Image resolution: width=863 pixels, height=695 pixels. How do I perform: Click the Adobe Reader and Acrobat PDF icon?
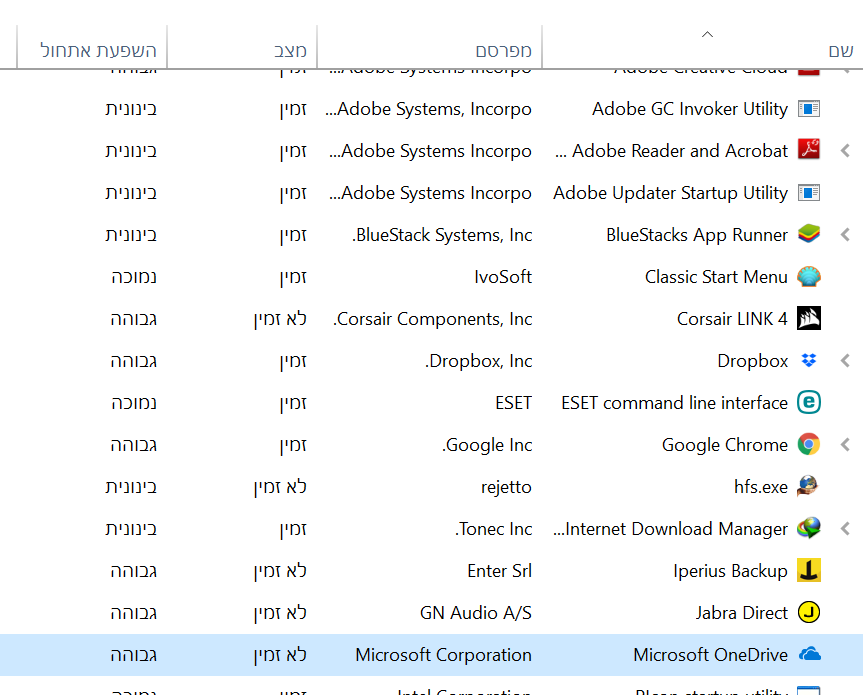point(809,151)
